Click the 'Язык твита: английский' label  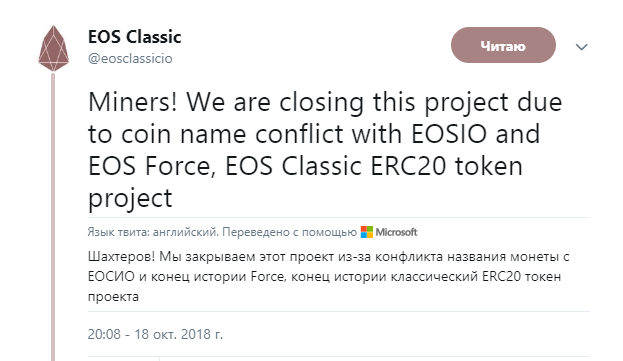(x=153, y=232)
